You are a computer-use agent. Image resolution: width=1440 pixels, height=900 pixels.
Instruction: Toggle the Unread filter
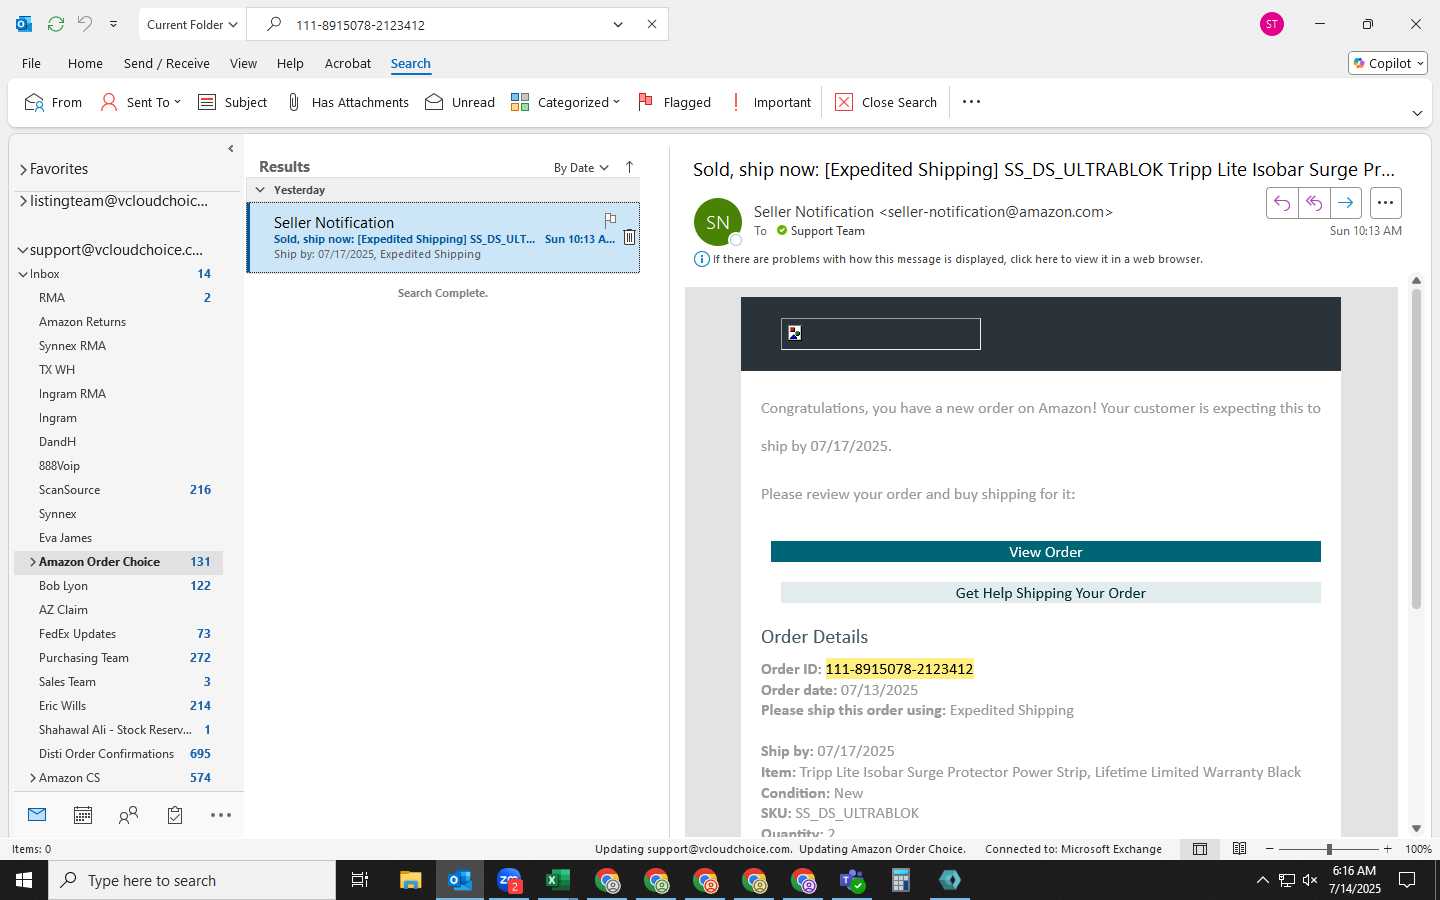click(460, 102)
